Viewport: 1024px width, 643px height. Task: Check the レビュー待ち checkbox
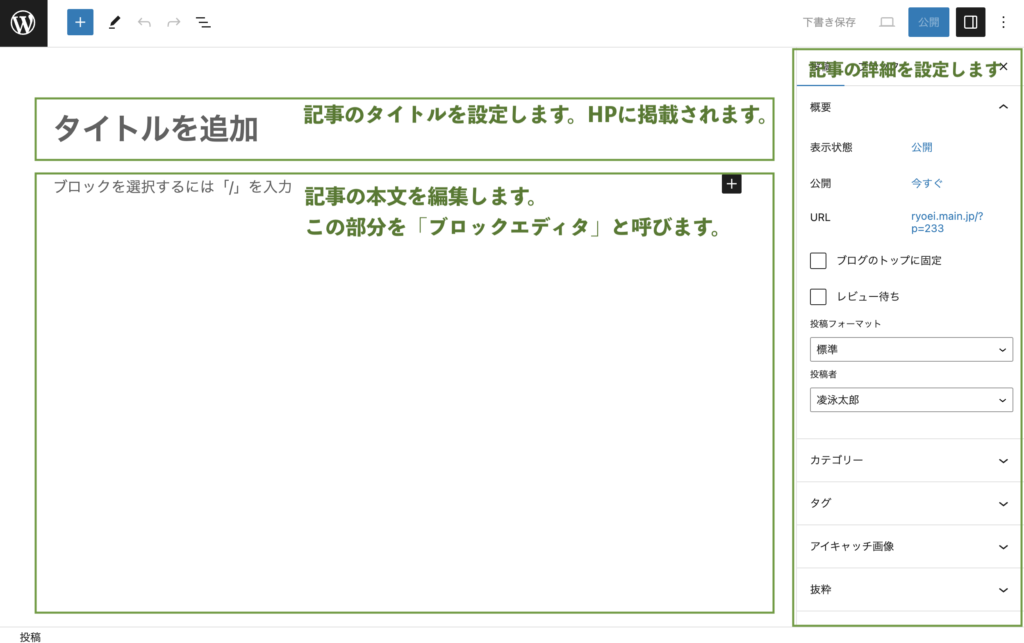click(818, 296)
